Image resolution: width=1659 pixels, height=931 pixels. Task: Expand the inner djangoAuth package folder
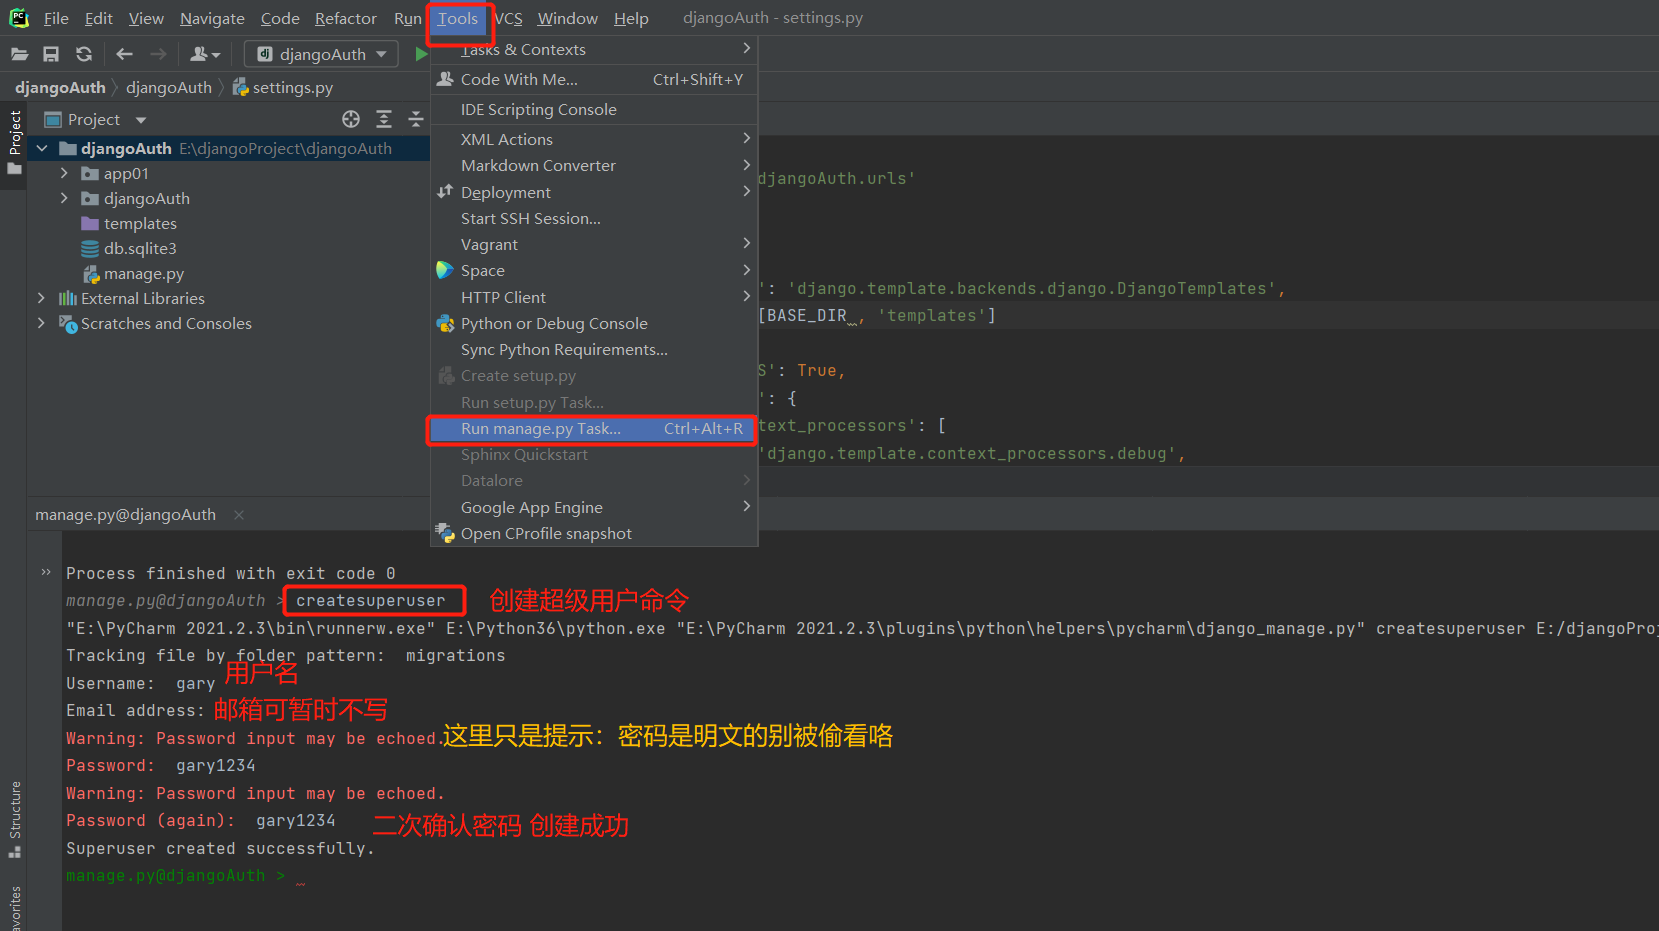pos(64,198)
